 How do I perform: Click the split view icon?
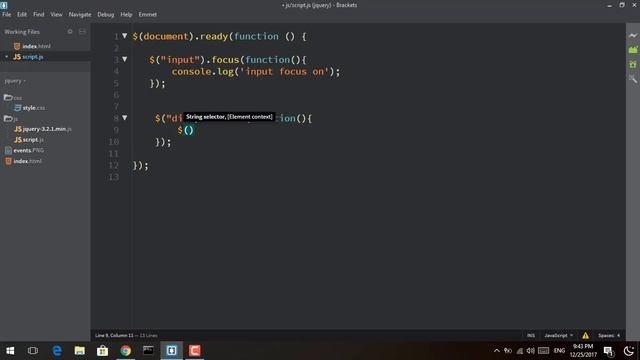point(82,31)
